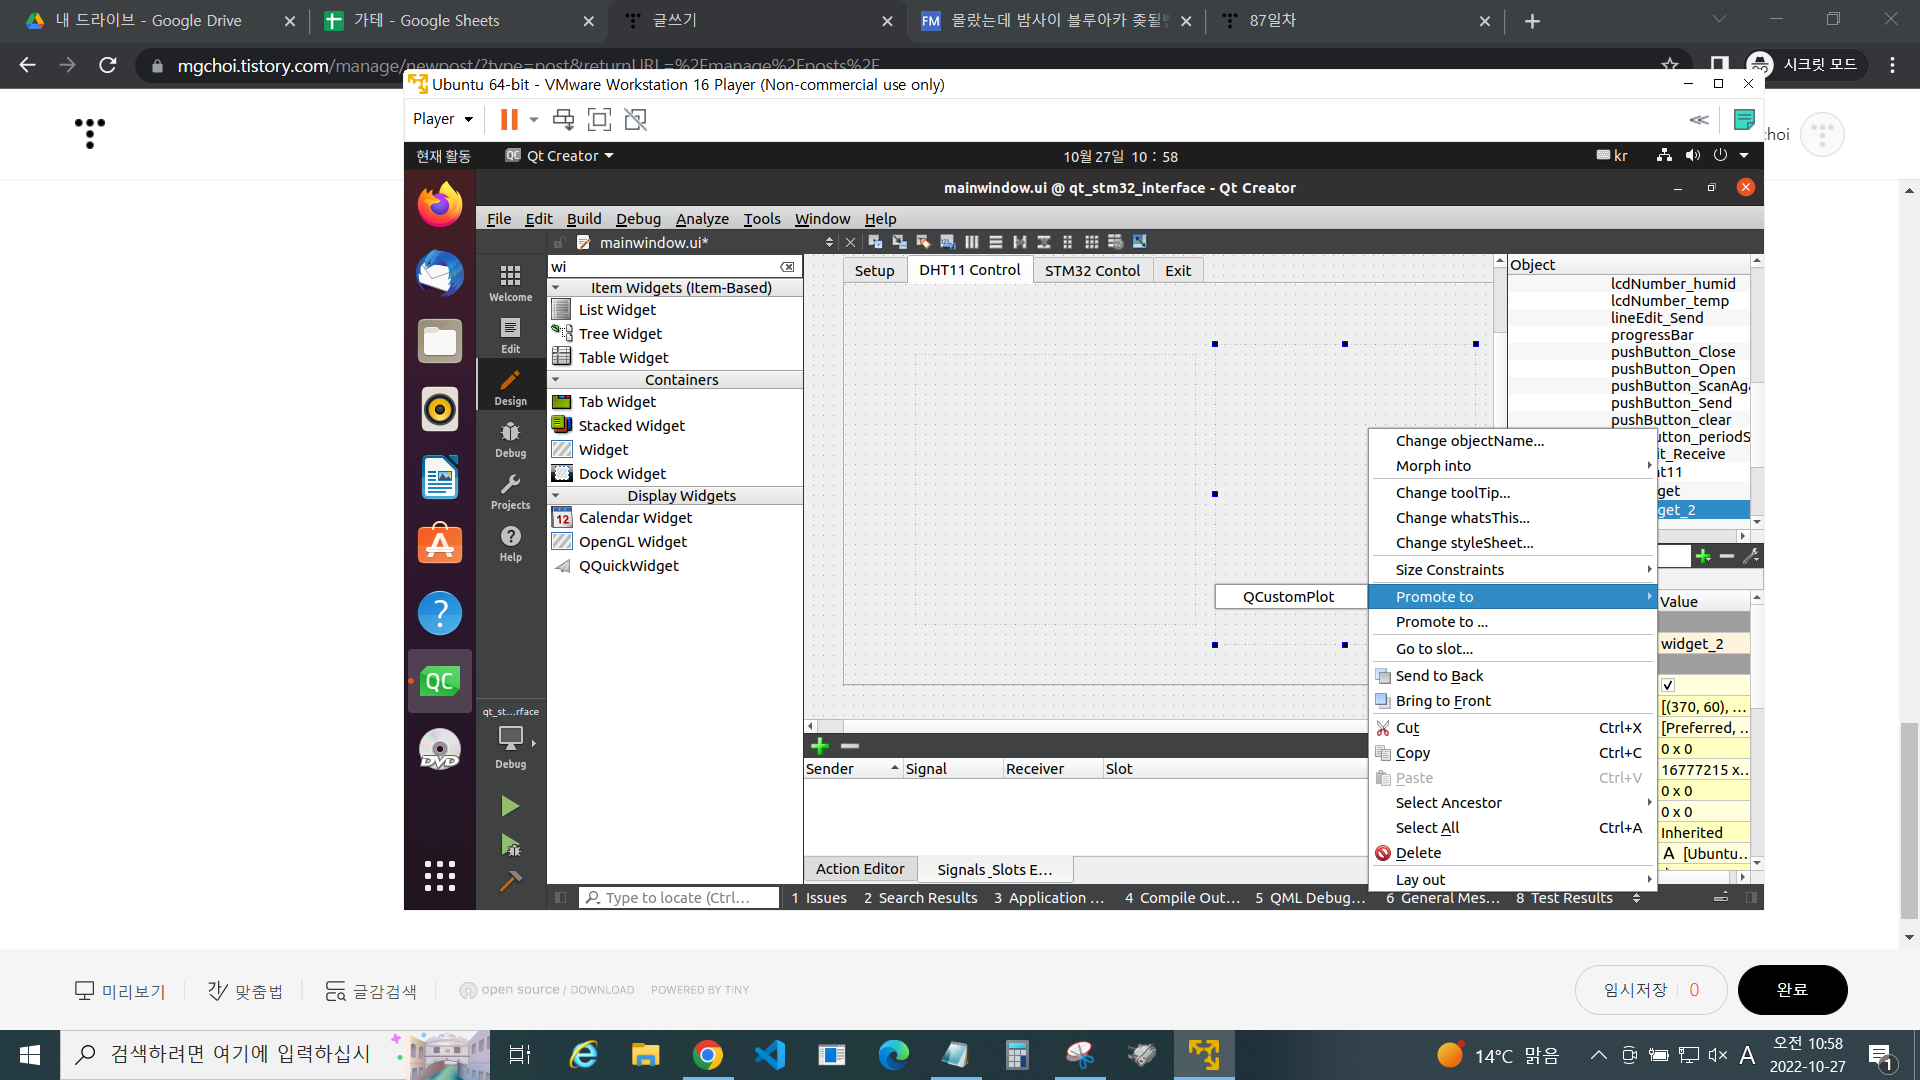Image resolution: width=1920 pixels, height=1080 pixels.
Task: Click Adjust Size toolbar icon
Action: tap(1139, 242)
